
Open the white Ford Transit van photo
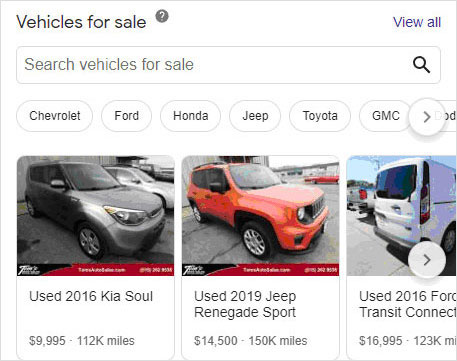(402, 216)
